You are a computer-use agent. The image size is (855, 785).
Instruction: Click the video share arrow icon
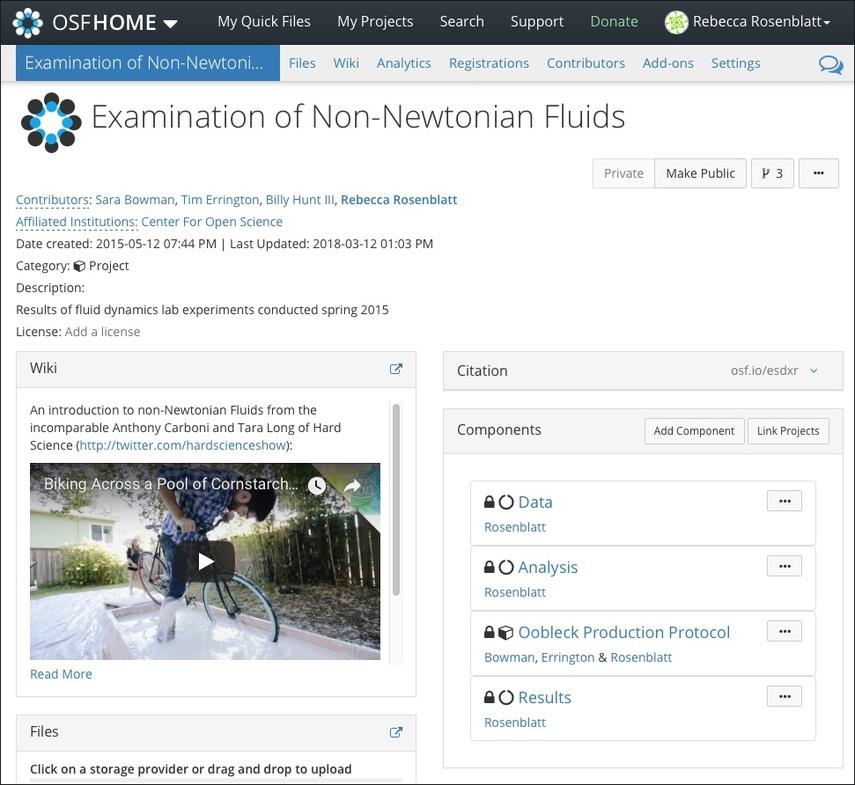point(353,485)
